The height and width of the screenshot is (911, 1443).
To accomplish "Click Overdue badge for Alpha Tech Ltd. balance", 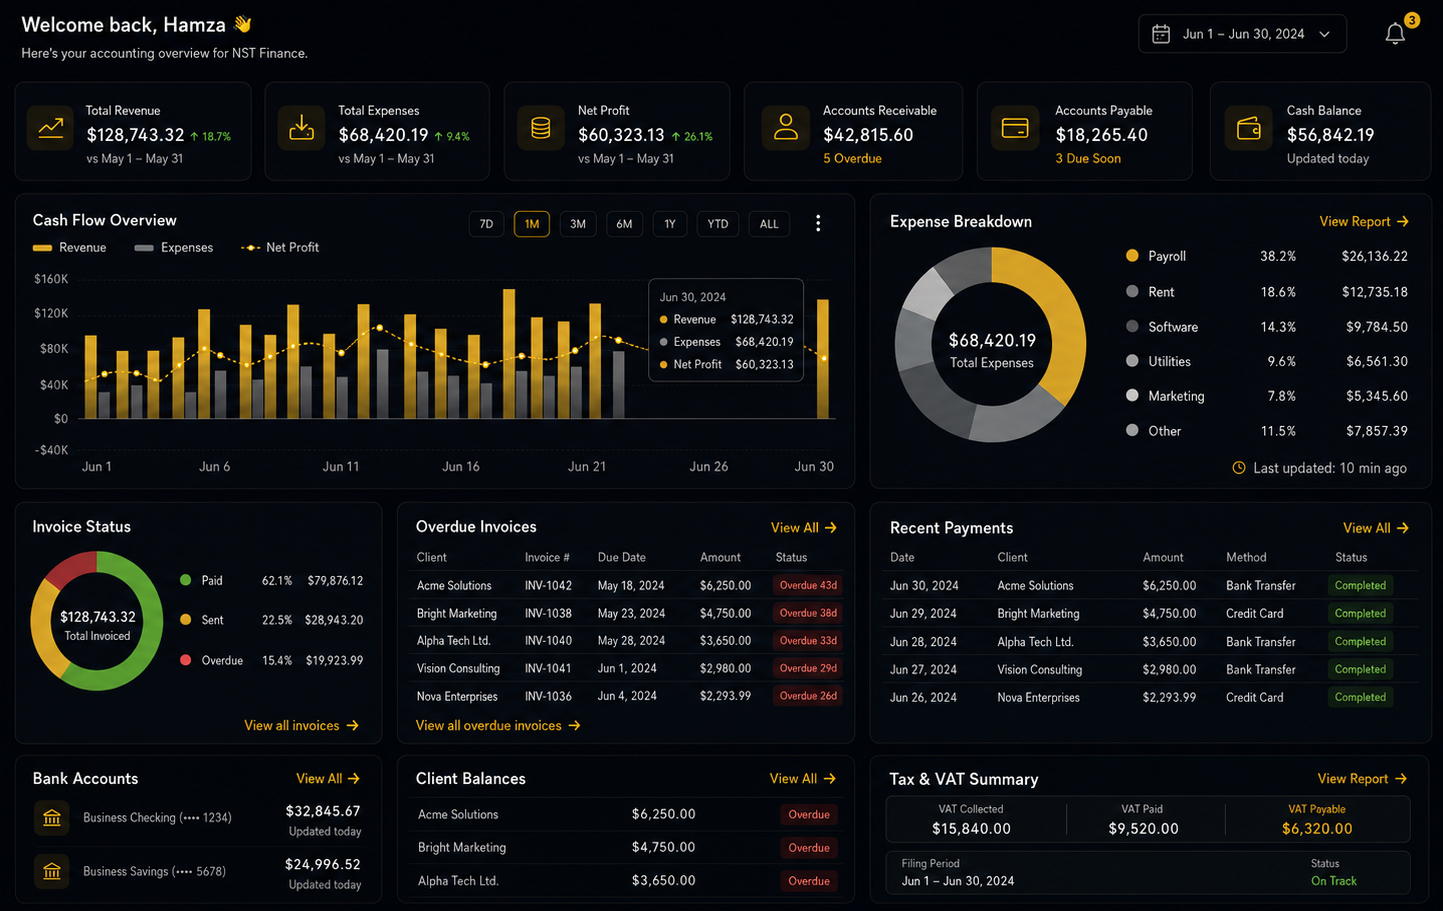I will pyautogui.click(x=809, y=881).
